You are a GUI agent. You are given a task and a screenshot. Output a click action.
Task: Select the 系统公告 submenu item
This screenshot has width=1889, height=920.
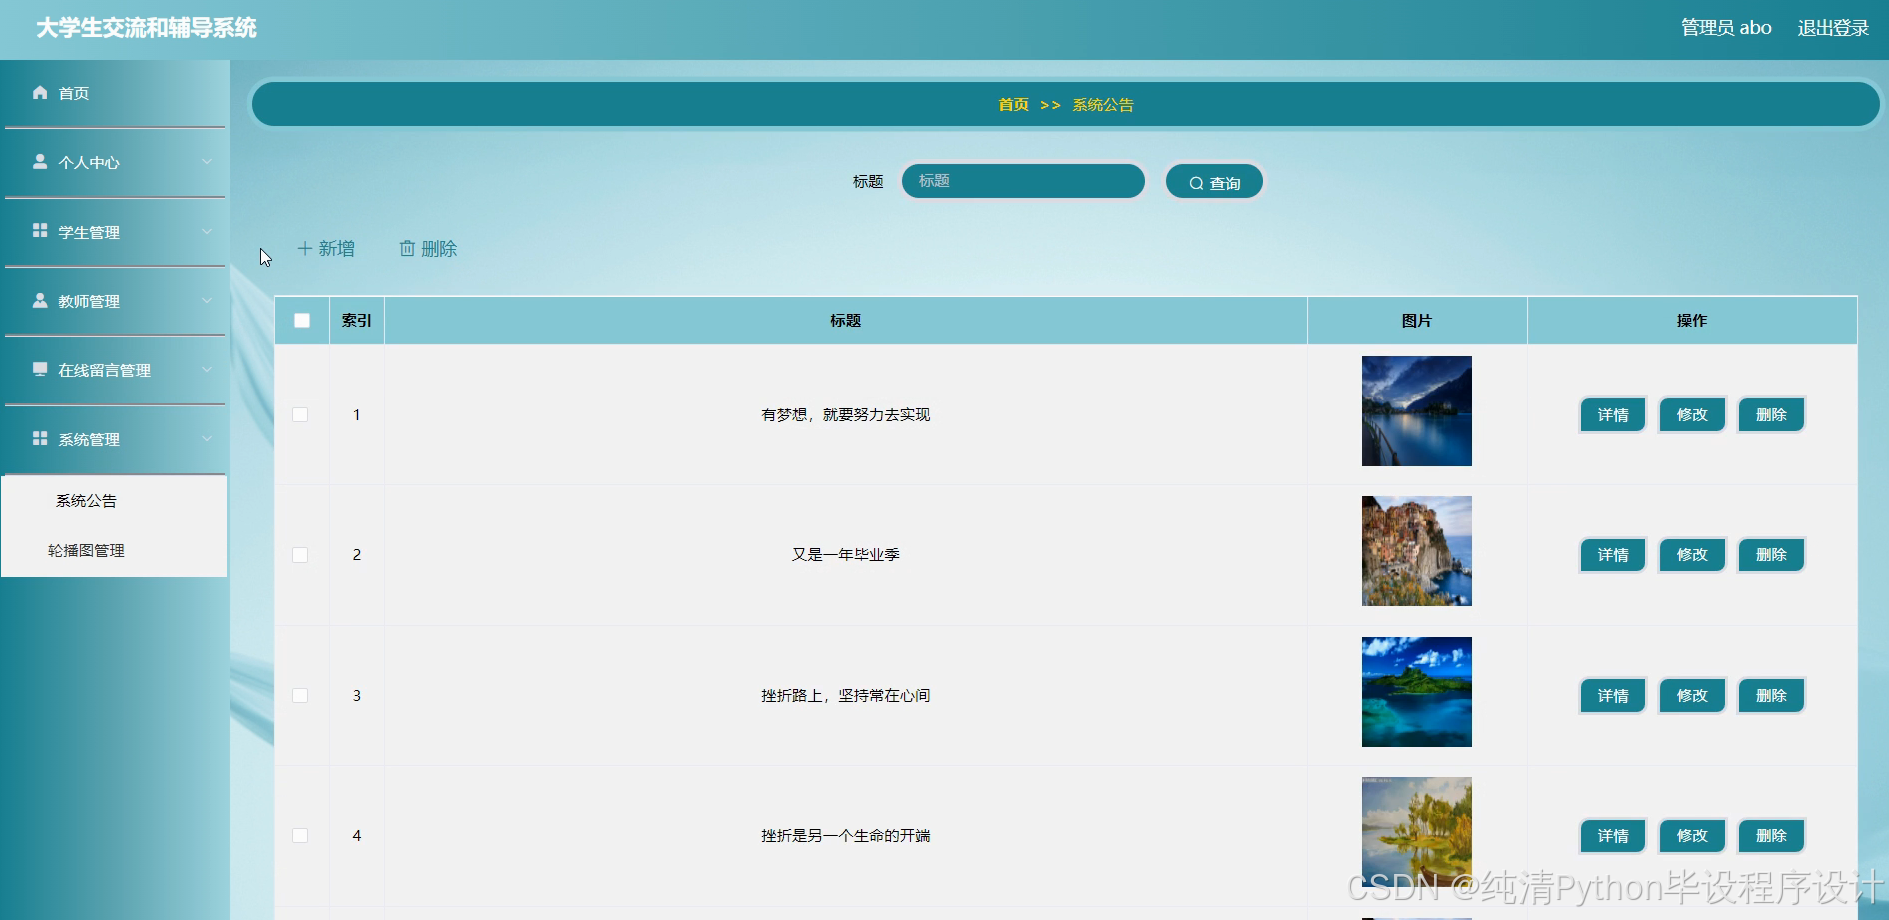(x=115, y=501)
